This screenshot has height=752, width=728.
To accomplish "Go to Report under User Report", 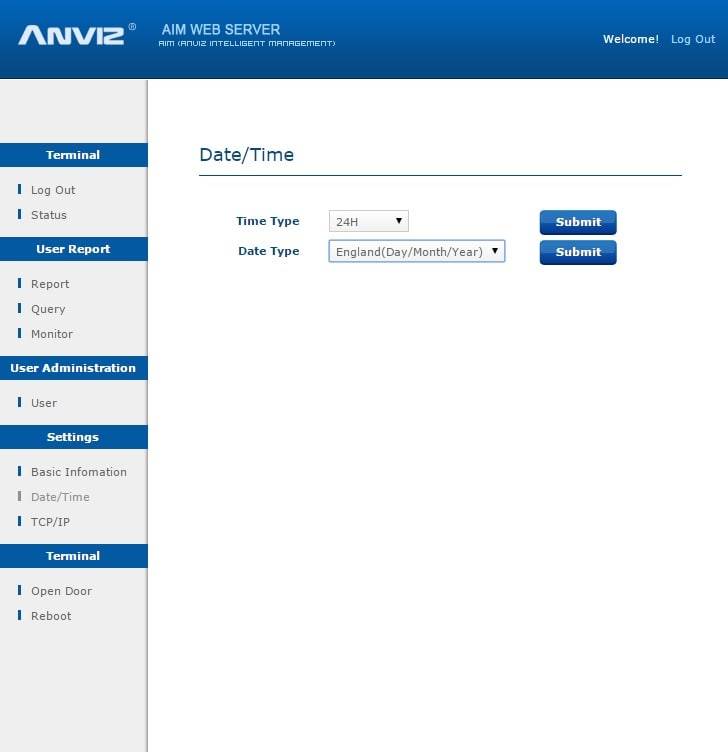I will pos(50,284).
